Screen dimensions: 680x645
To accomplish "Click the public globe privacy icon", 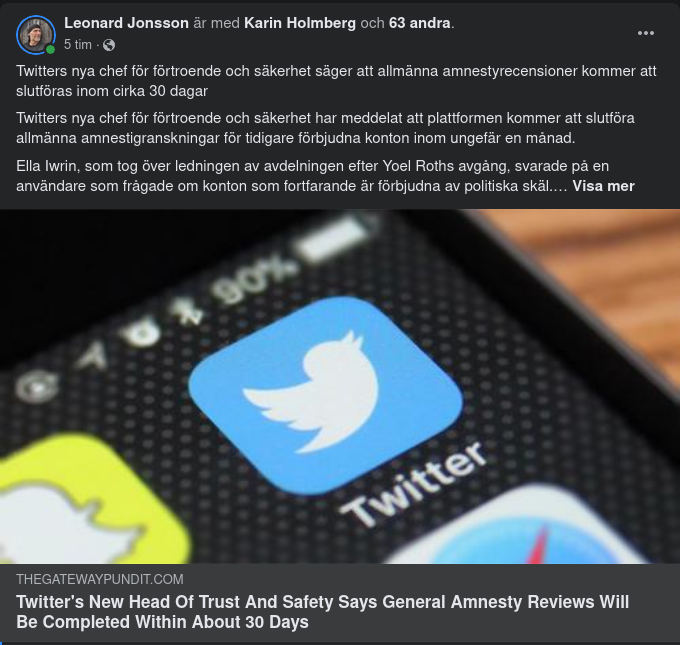I will tap(109, 45).
